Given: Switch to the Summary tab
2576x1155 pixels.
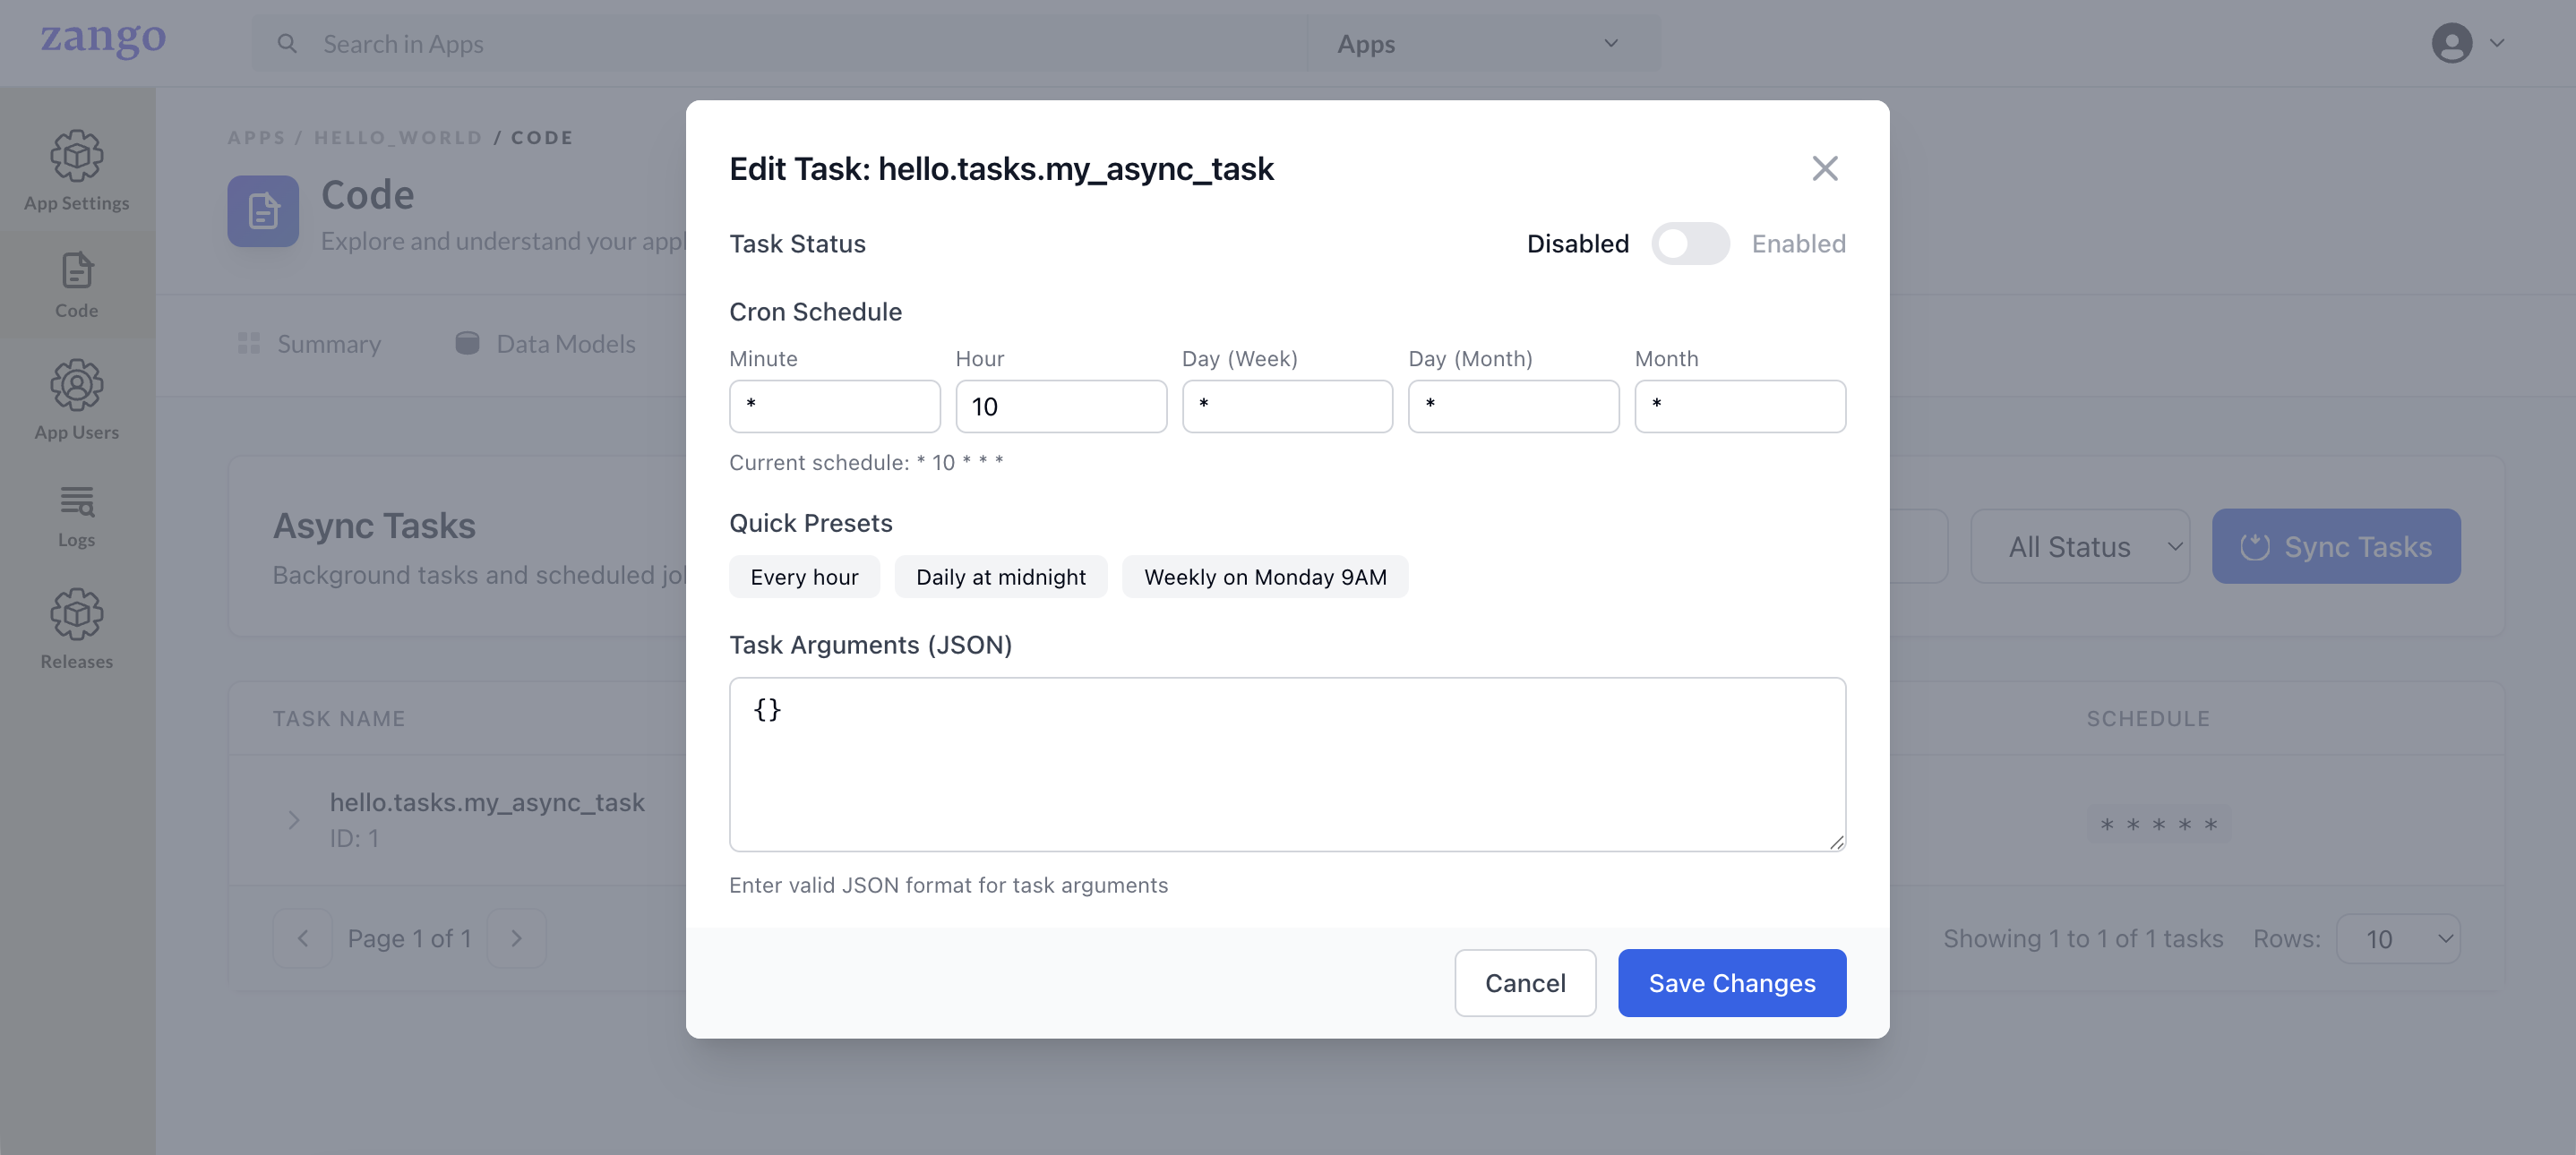Looking at the screenshot, I should (x=309, y=344).
